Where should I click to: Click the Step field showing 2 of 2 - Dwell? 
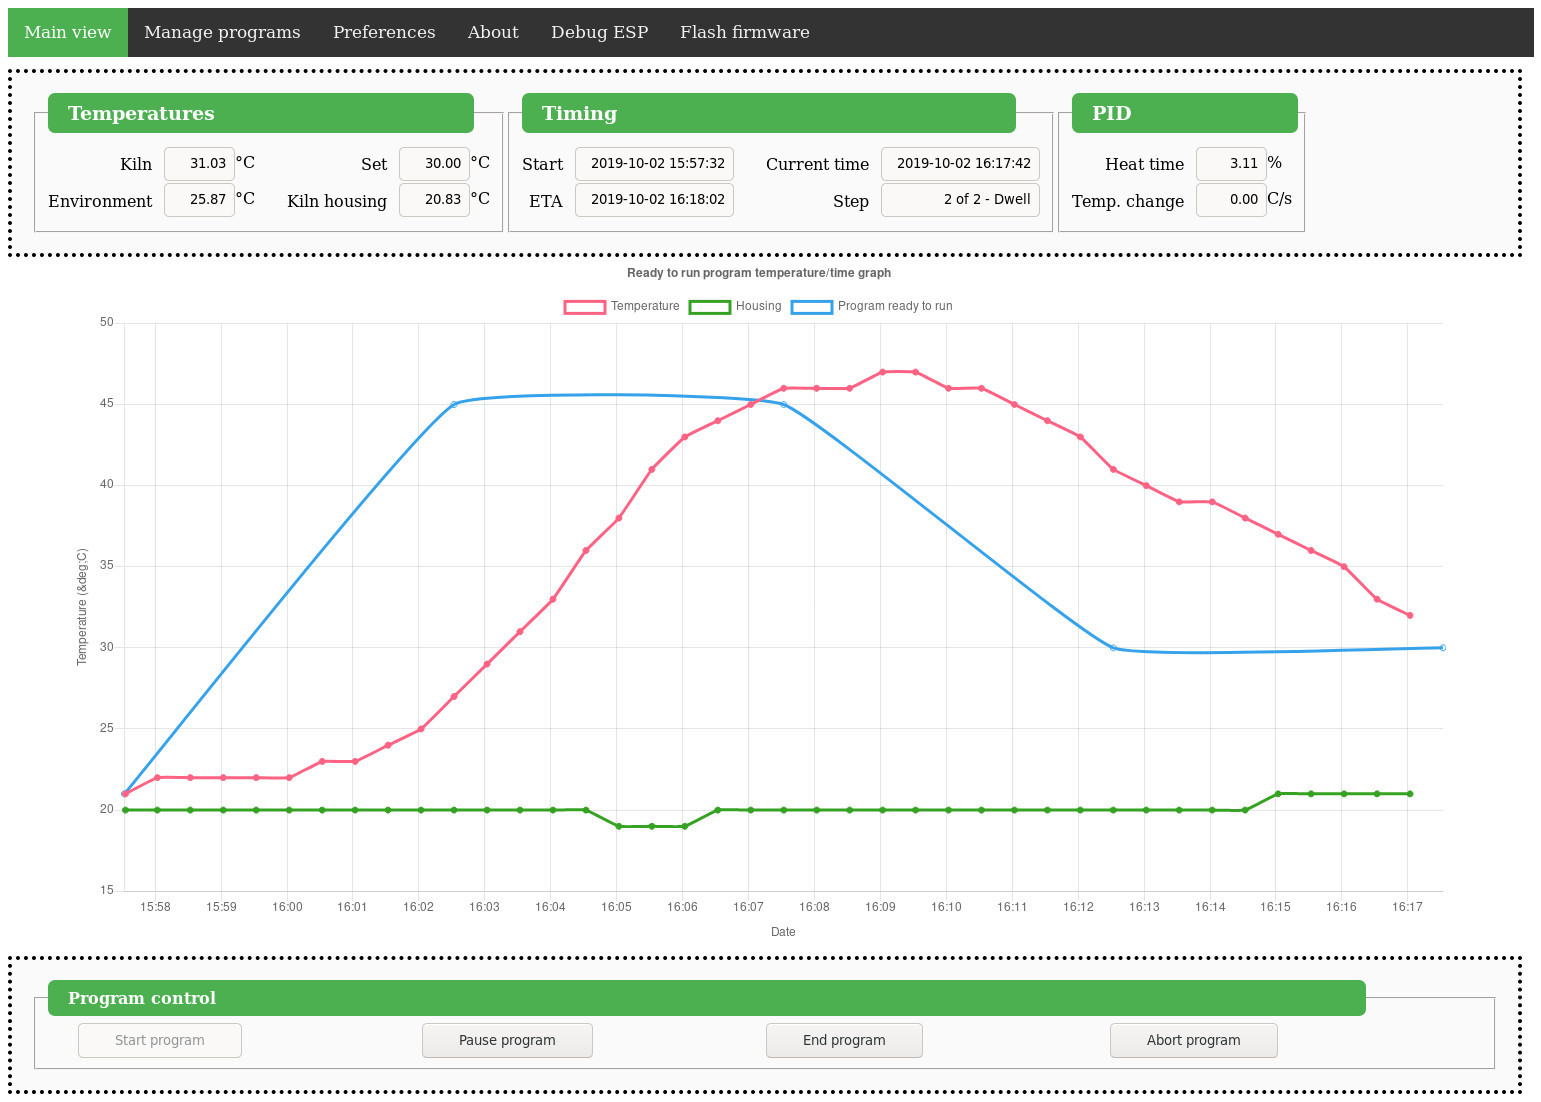[960, 199]
